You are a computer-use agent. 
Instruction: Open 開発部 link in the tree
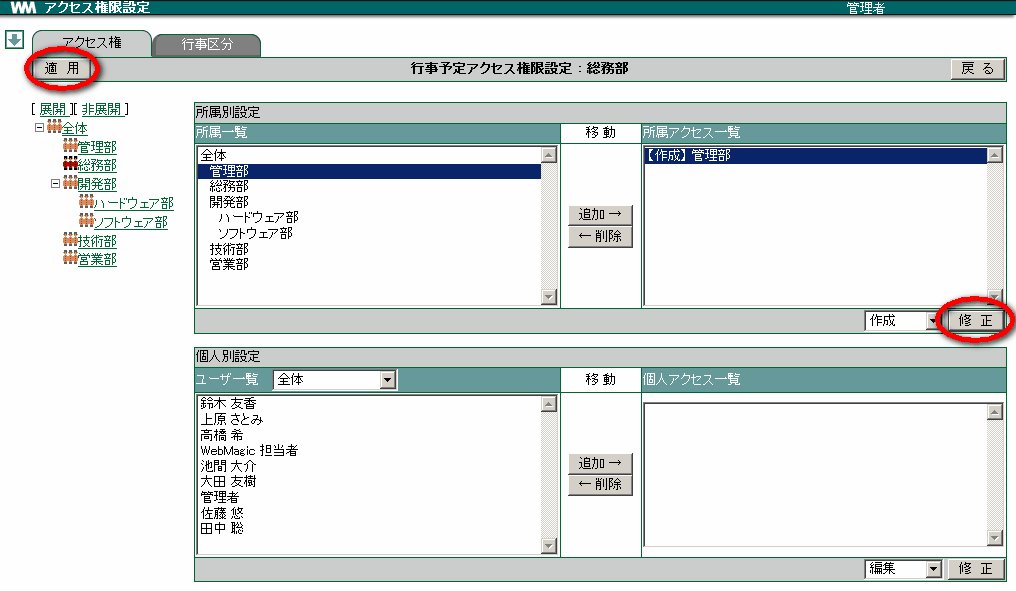97,184
